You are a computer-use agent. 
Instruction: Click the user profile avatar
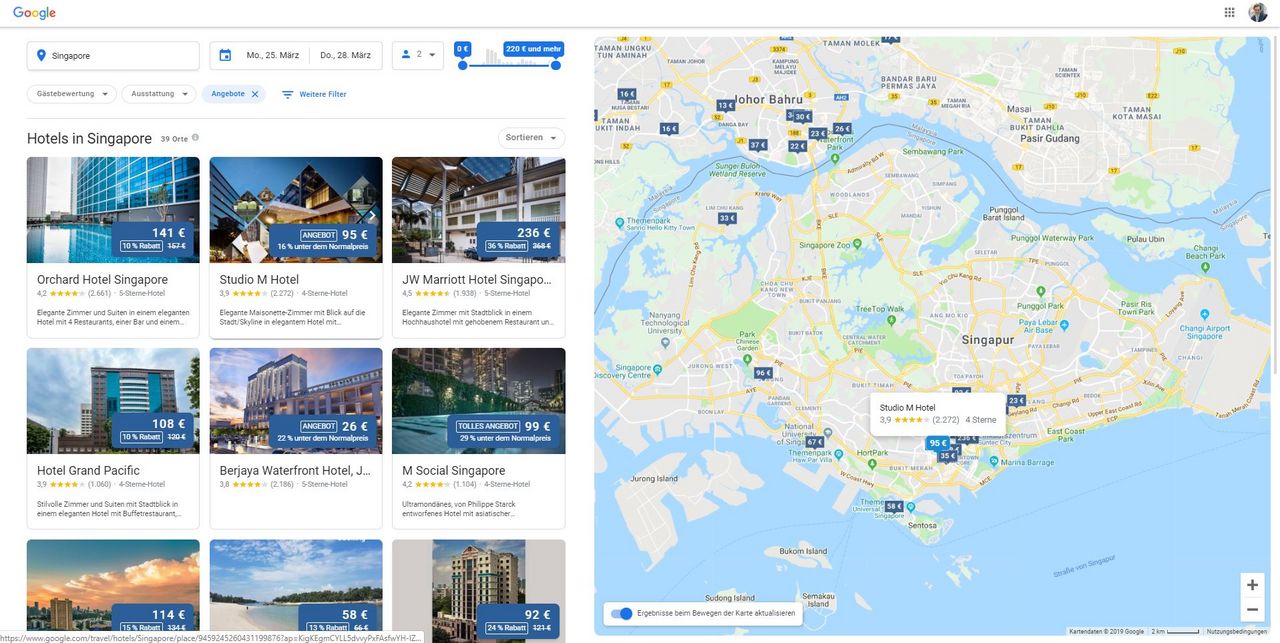point(1257,12)
